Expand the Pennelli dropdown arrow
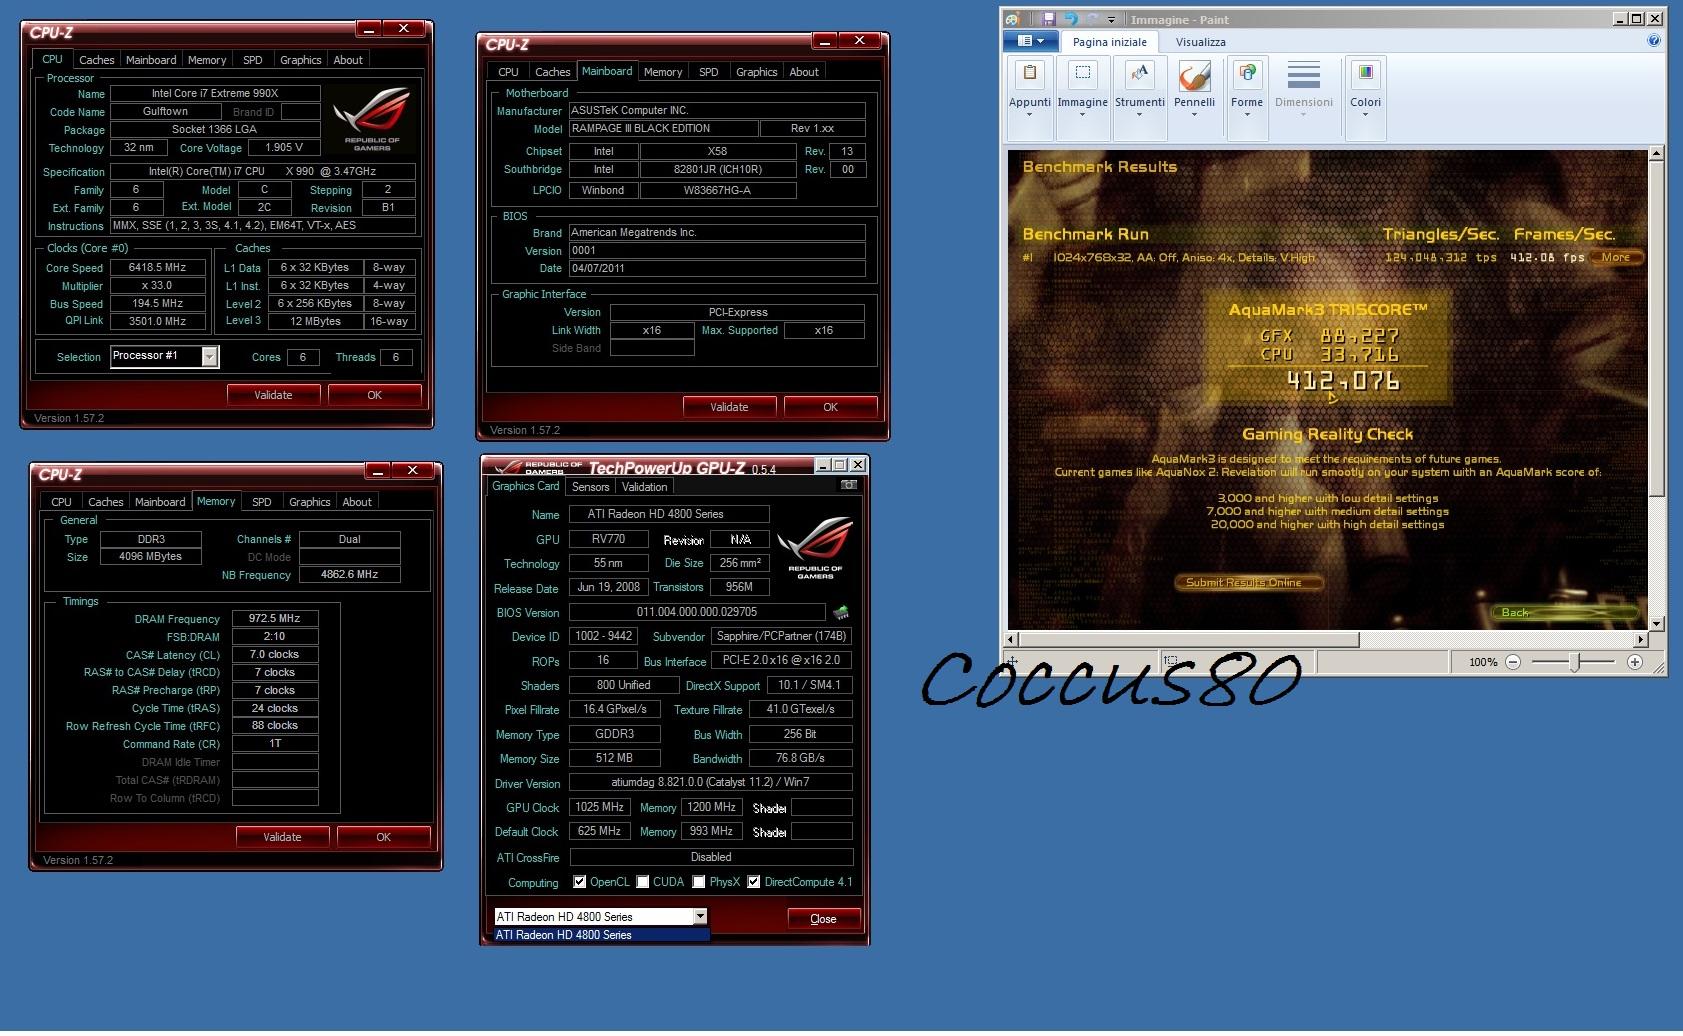 click(1194, 114)
